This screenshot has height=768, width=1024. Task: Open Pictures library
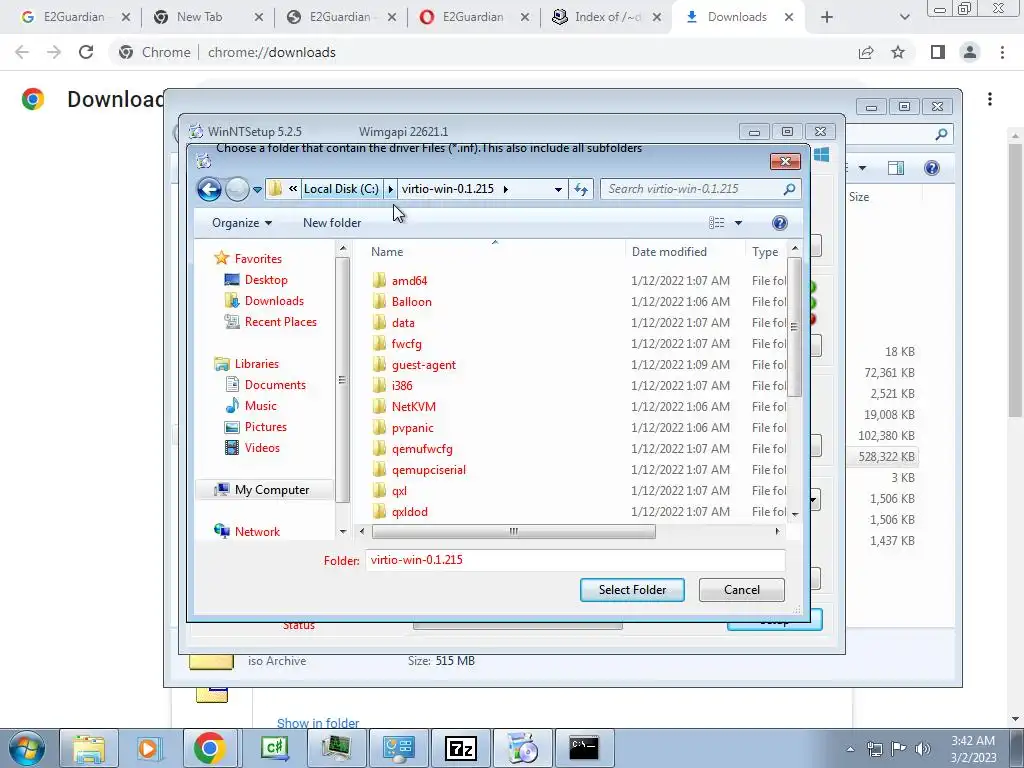(x=265, y=426)
